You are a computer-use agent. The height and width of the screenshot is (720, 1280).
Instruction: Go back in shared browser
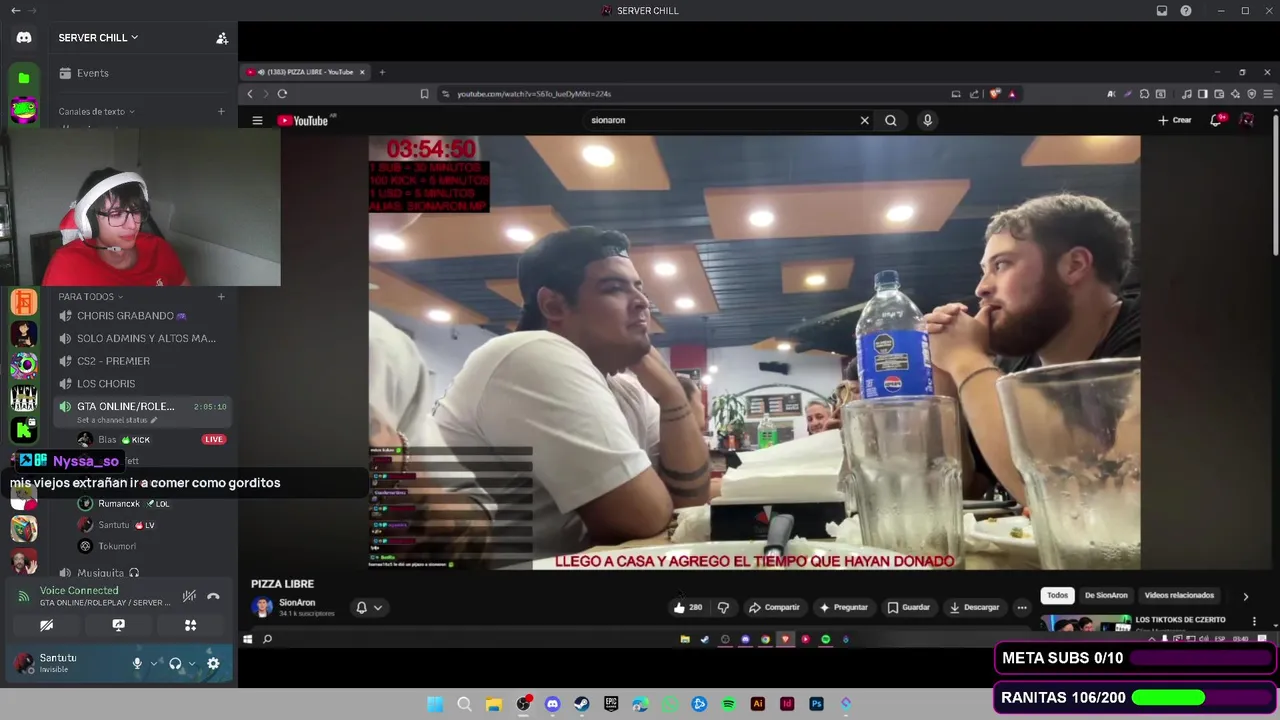[250, 94]
